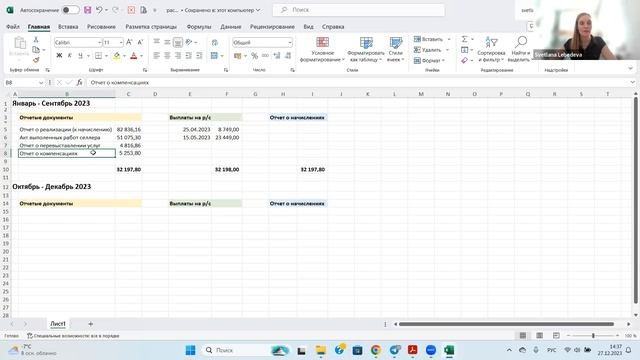Viewport: 640px width, 360px height.
Task: Switch to the Разметка страницы tab
Action: coord(151,27)
